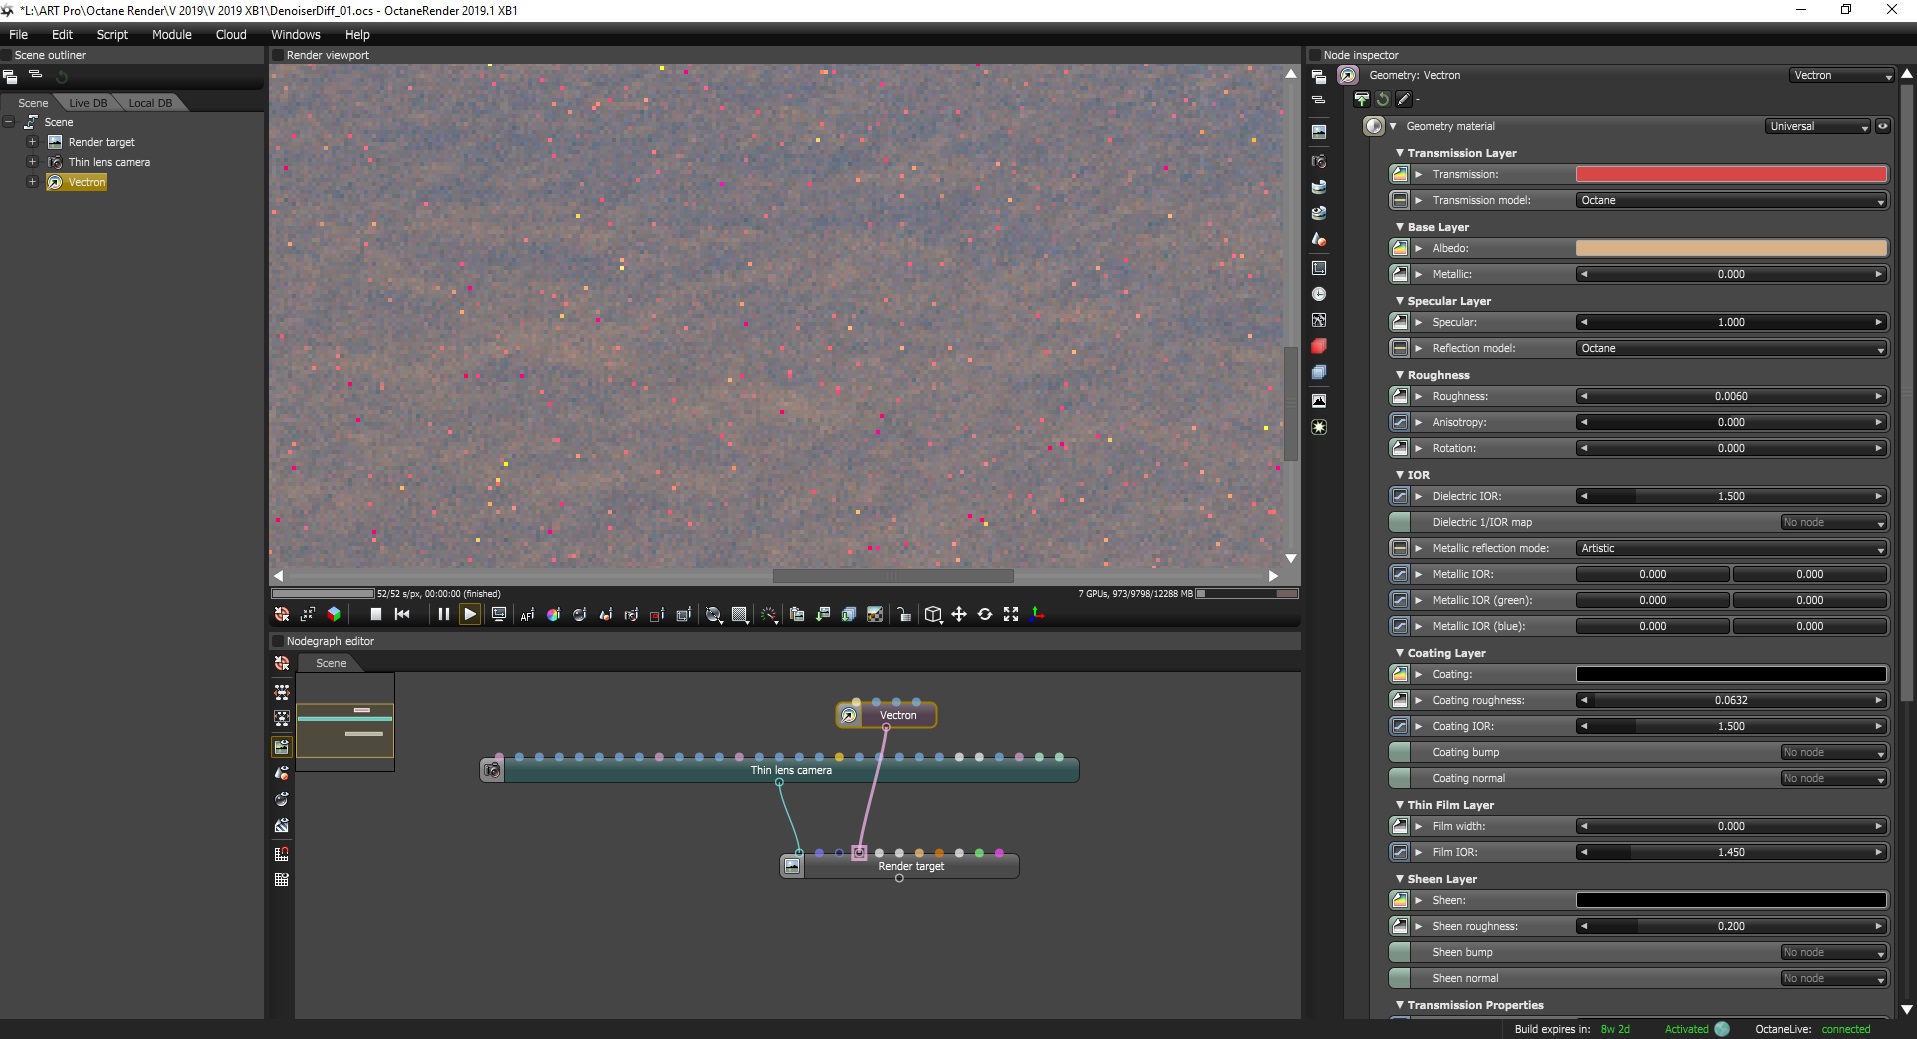
Task: Open the Vectron node type dropdown
Action: [1842, 75]
